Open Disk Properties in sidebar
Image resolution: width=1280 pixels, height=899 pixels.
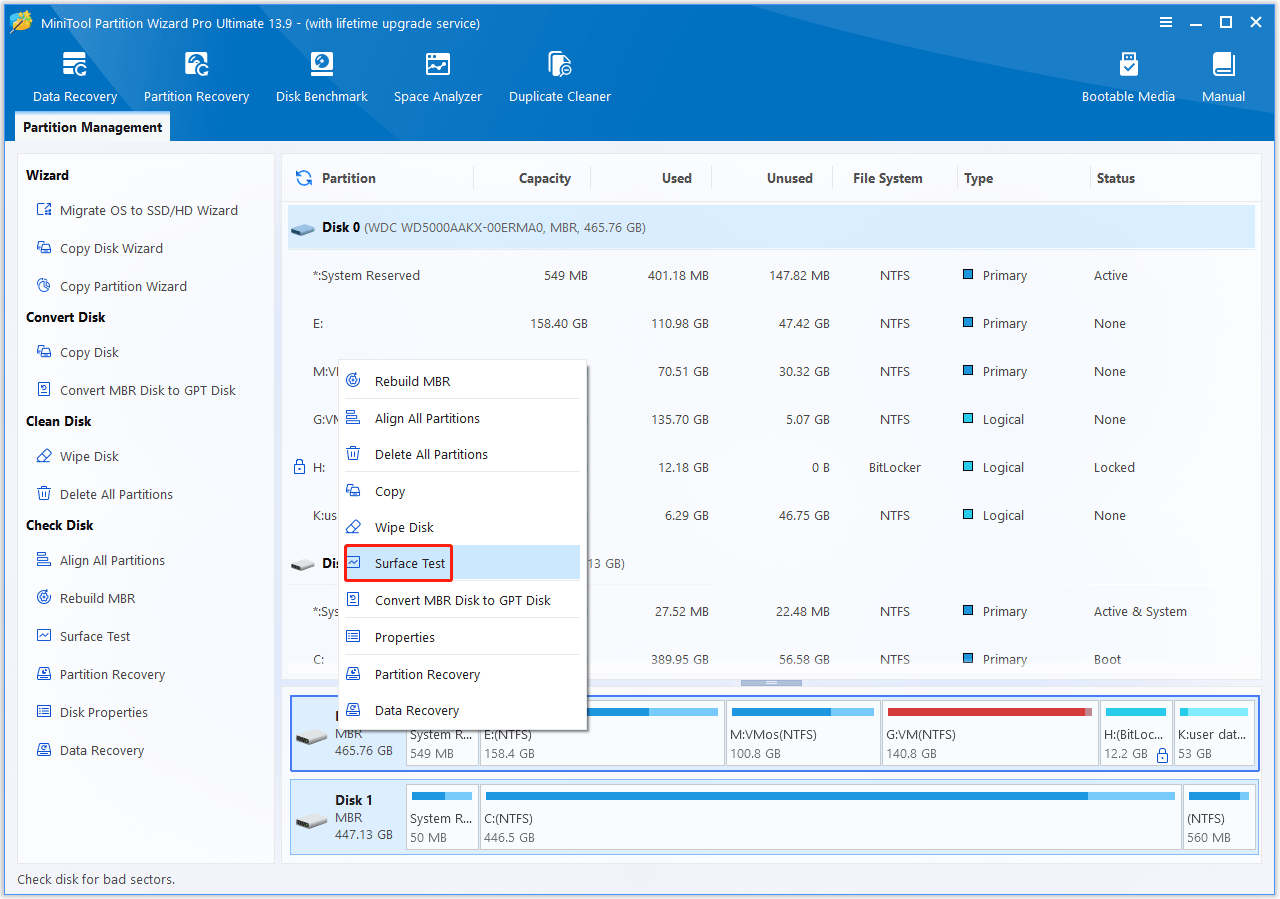[x=92, y=712]
